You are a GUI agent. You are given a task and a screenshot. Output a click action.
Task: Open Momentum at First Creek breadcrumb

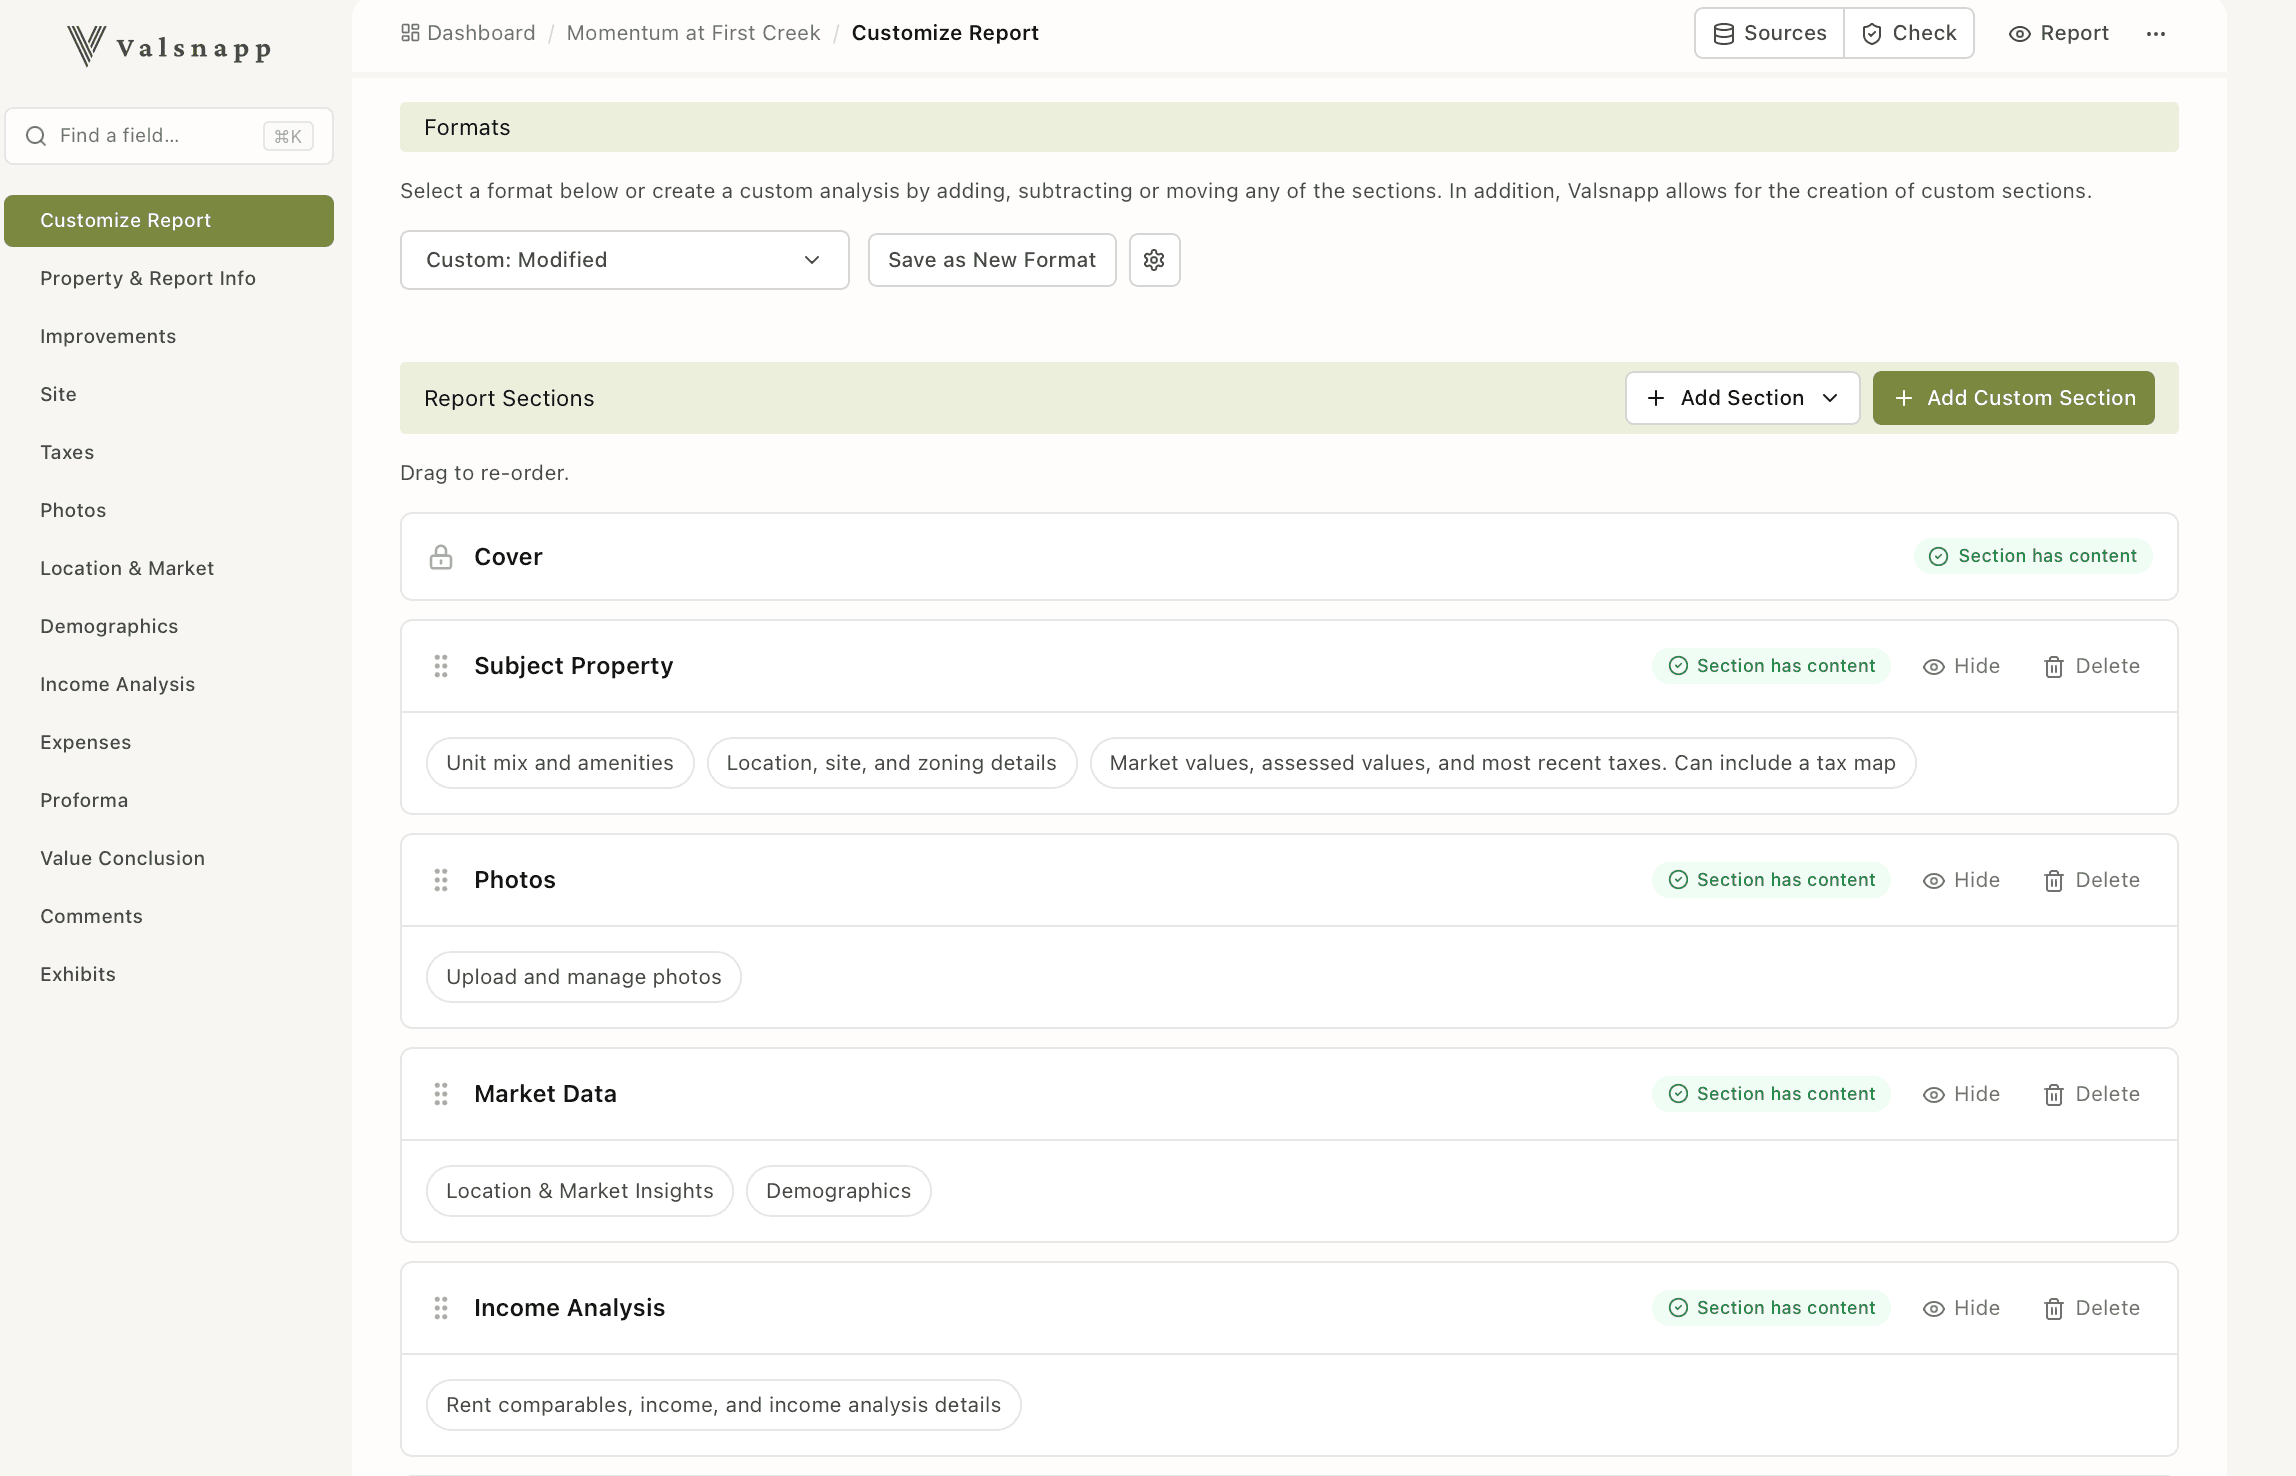coord(693,33)
